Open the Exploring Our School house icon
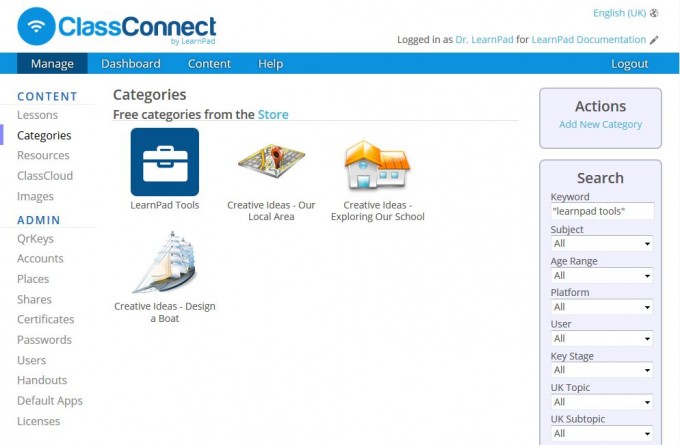The height and width of the screenshot is (445, 680). tap(377, 165)
